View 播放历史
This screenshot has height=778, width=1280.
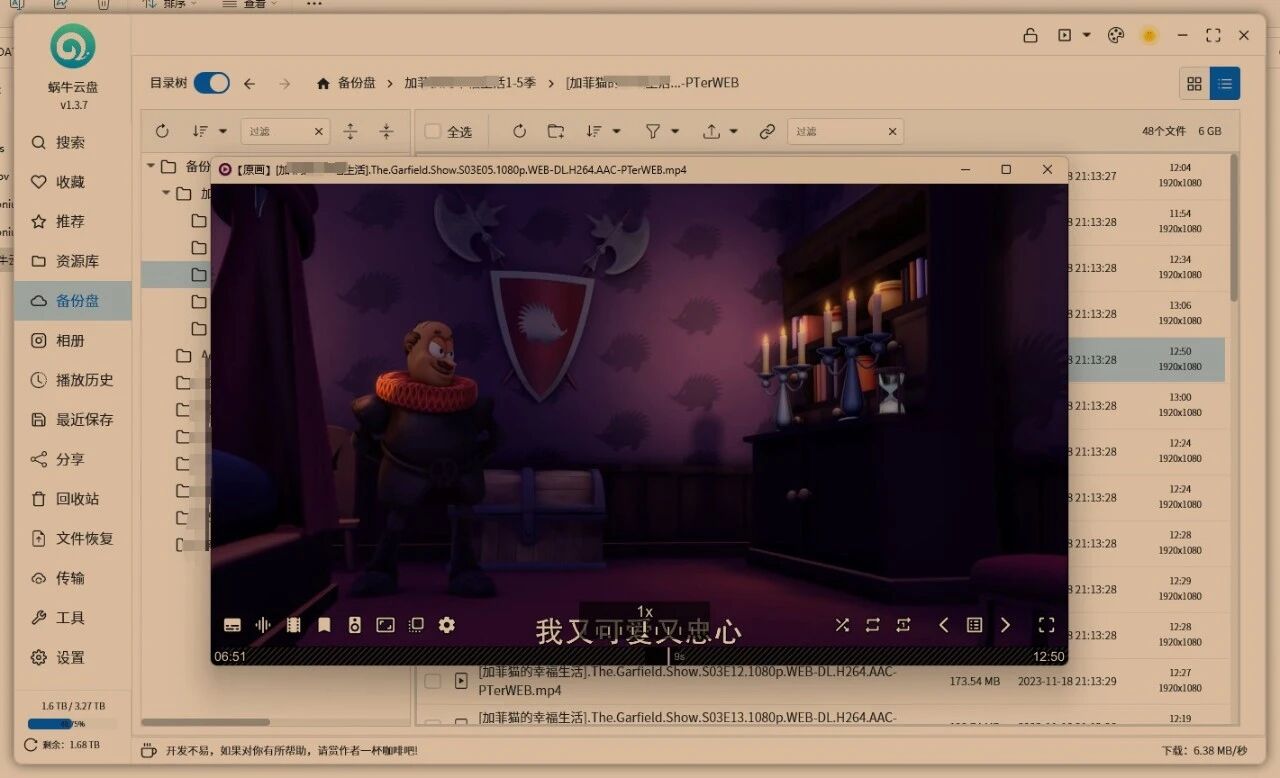tap(72, 380)
